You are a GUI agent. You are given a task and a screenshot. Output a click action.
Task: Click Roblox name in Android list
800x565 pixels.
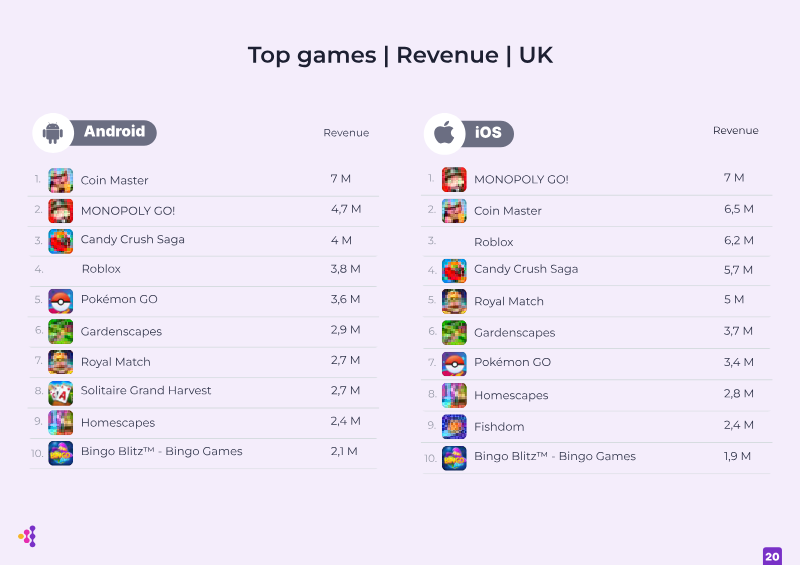(x=101, y=269)
